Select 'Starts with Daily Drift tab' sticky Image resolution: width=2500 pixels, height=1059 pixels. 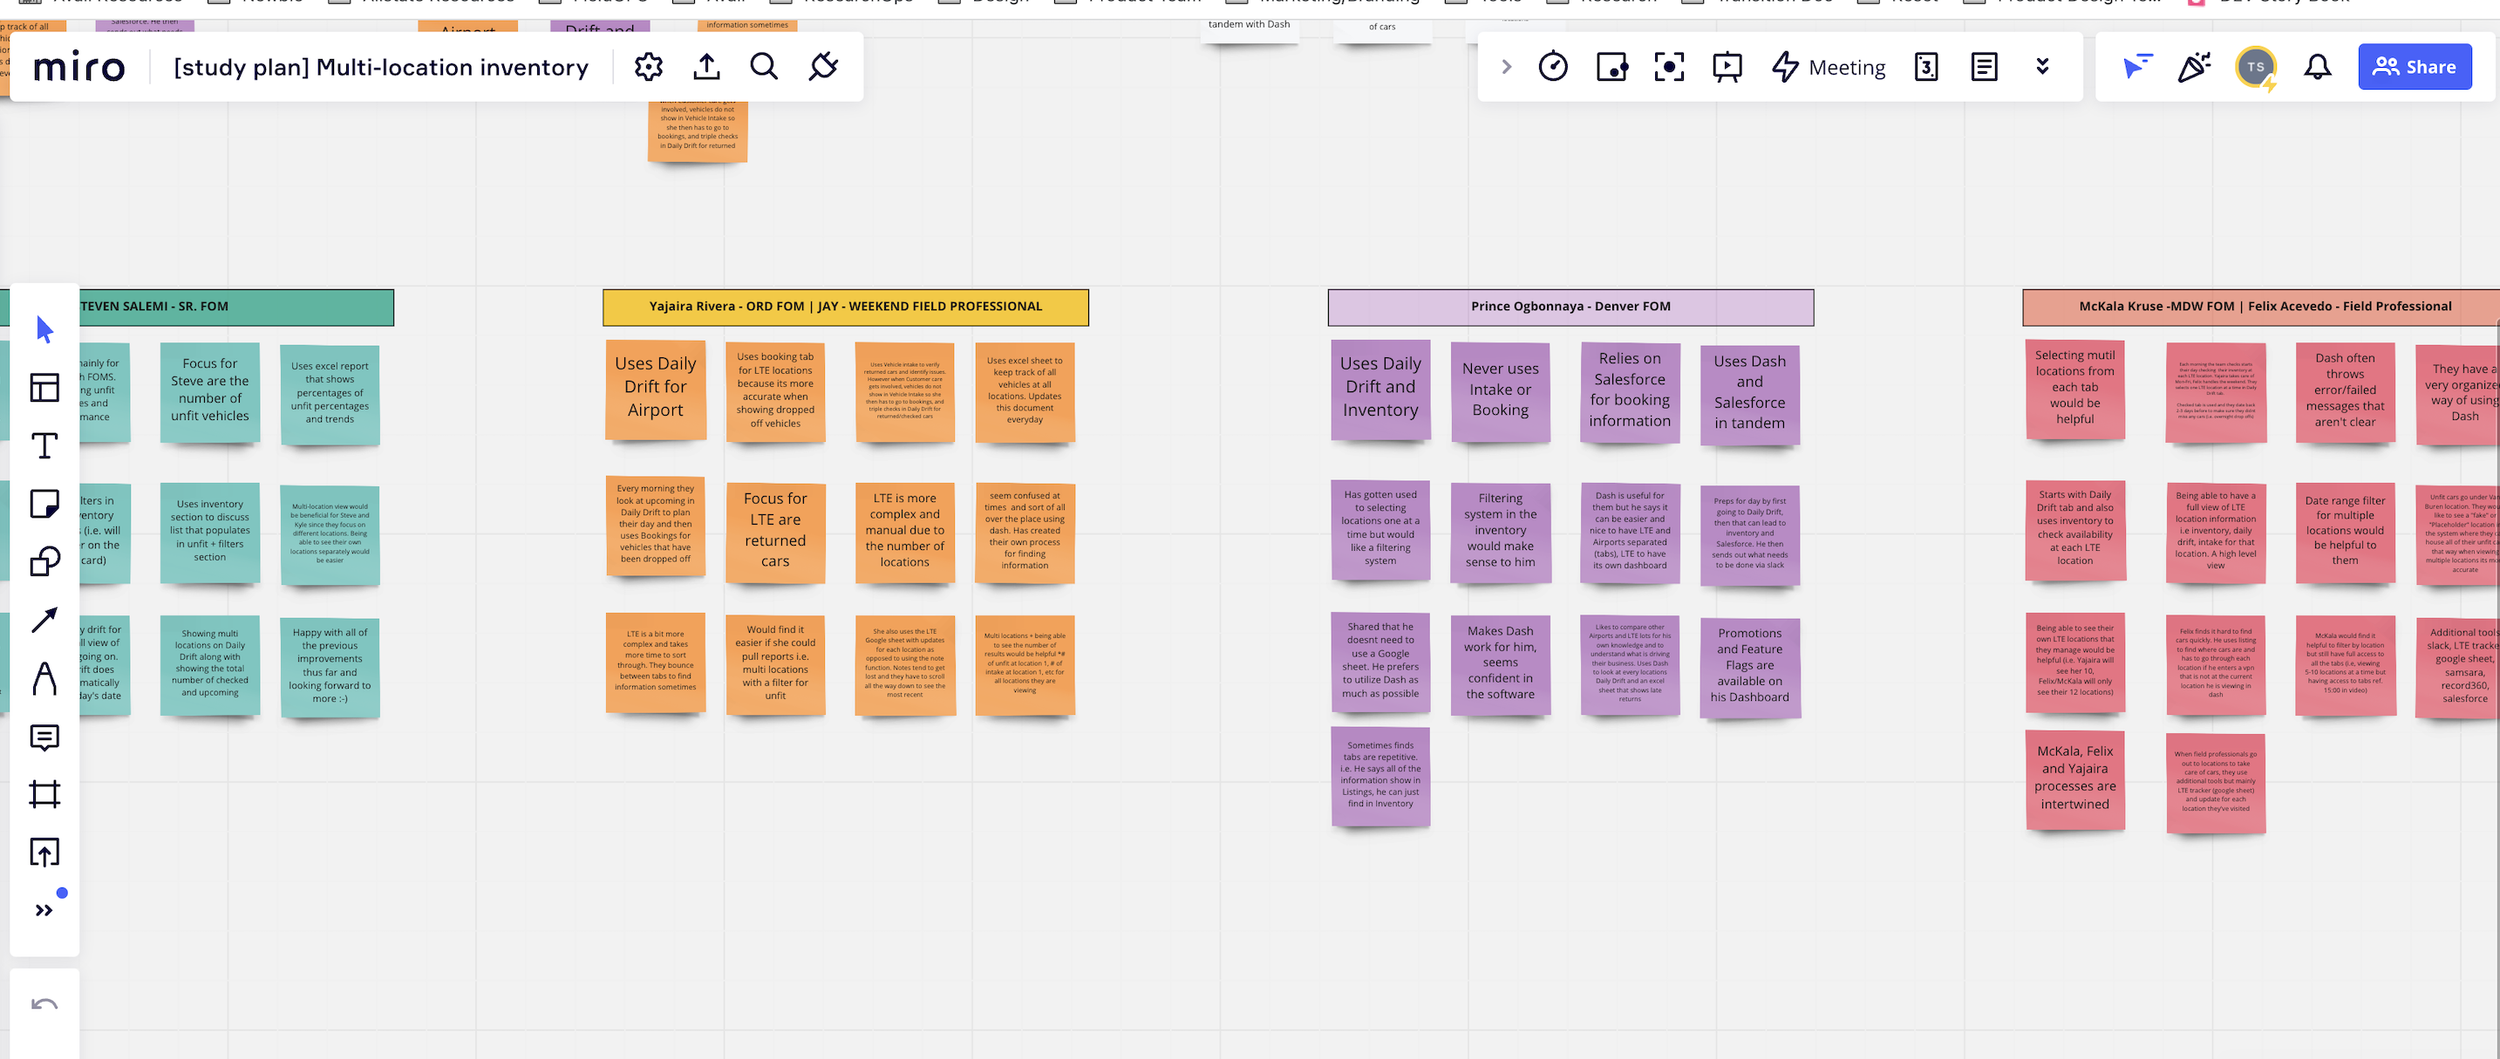pyautogui.click(x=2075, y=530)
